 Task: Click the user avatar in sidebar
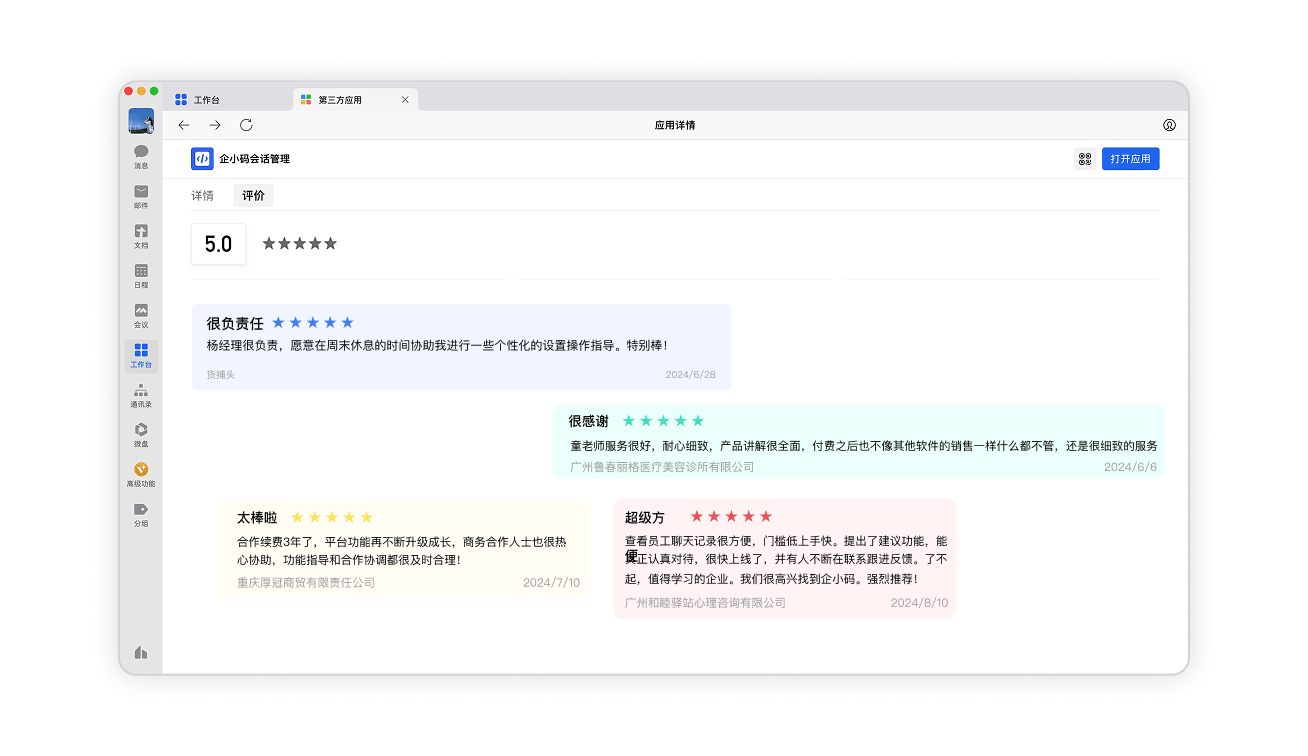(x=141, y=121)
